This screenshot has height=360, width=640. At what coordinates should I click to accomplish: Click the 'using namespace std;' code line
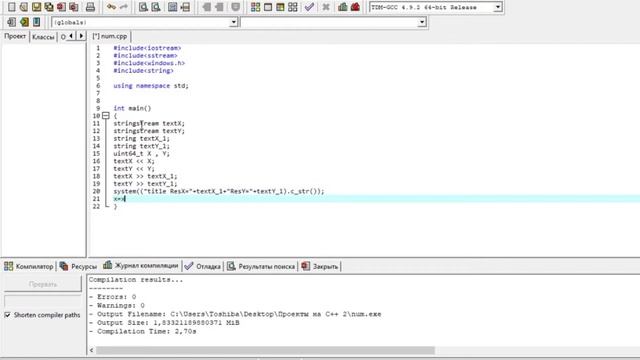151,86
